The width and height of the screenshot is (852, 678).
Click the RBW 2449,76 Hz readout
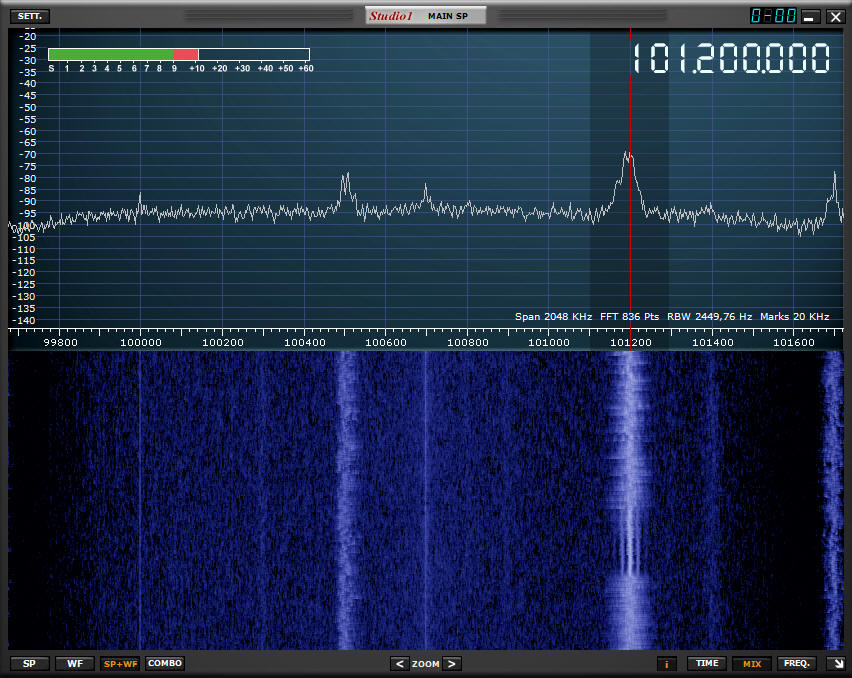tap(710, 317)
